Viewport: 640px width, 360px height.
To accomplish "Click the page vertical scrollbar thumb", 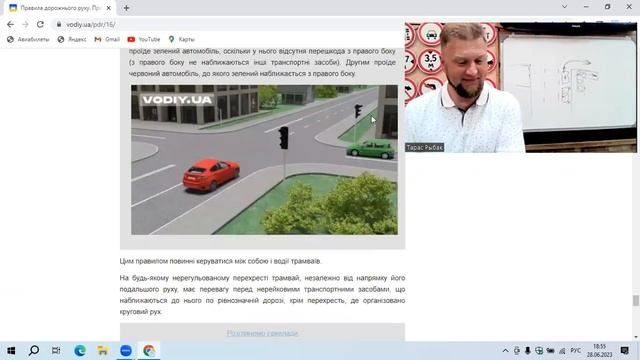I will [636, 301].
